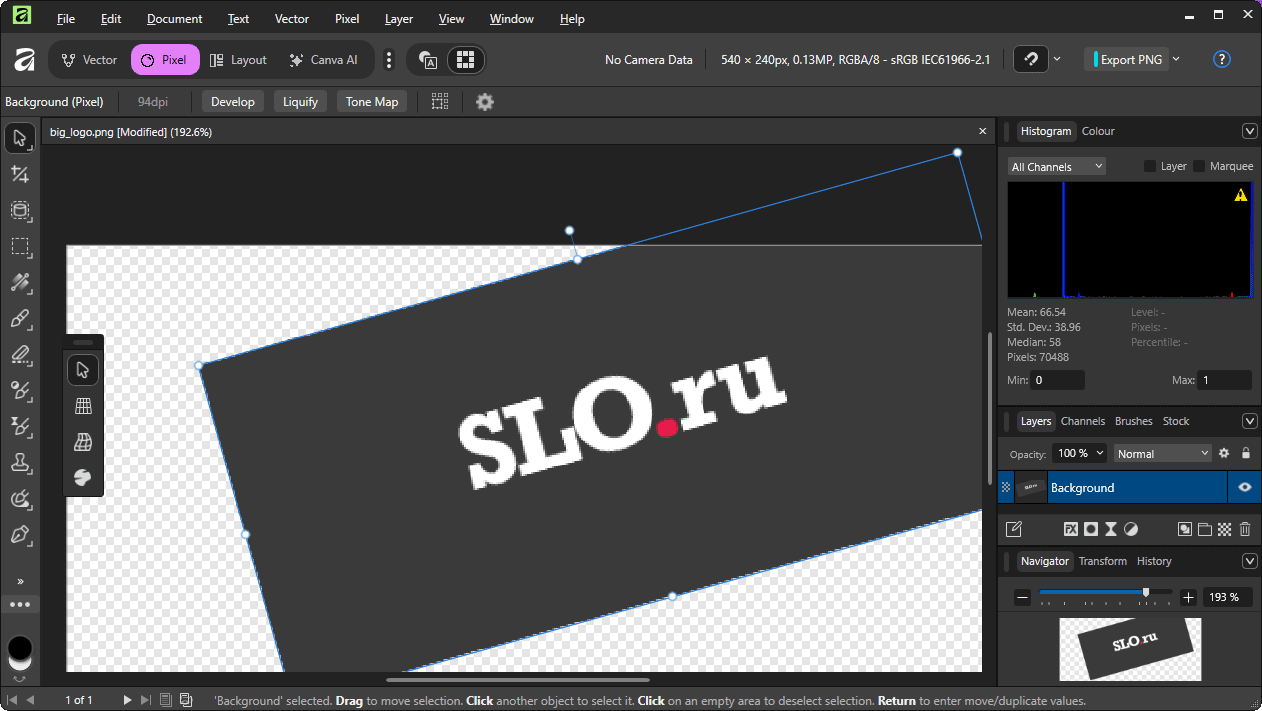Viewport: 1262px width, 711px height.
Task: Select the Move tool
Action: 20,138
